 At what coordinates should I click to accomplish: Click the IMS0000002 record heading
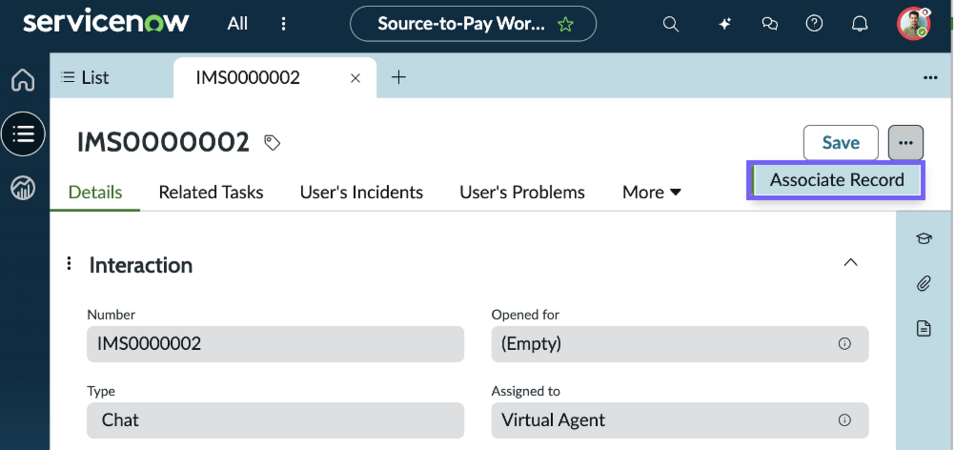point(163,142)
